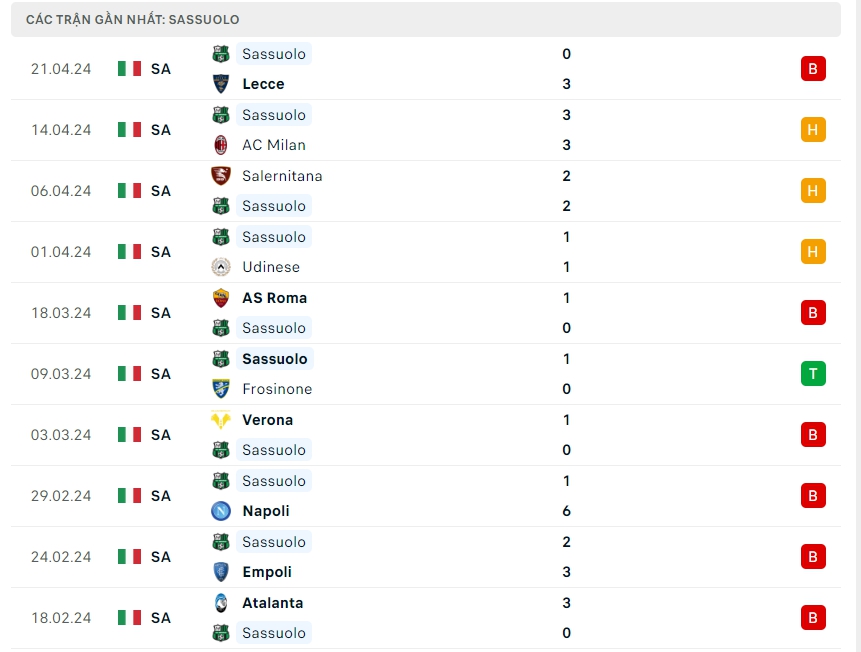
Task: Select the Atalanta team name
Action: coord(272,603)
